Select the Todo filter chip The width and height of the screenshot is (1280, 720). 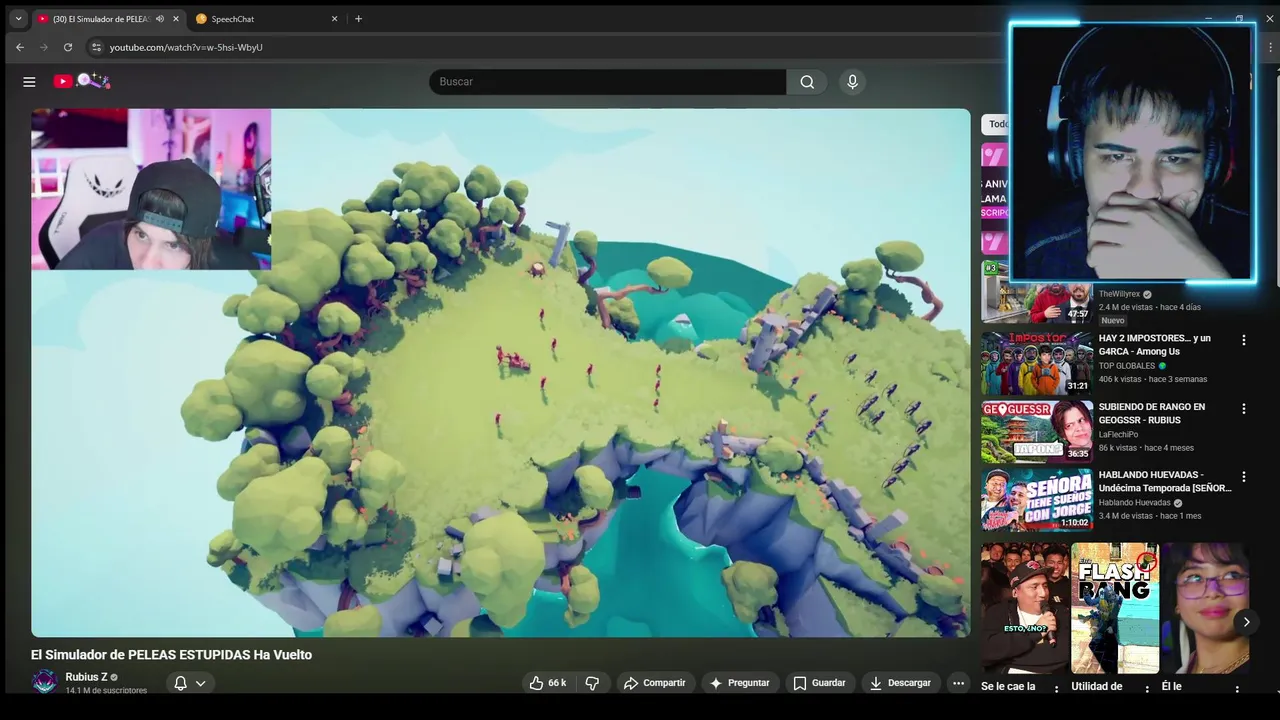[996, 124]
